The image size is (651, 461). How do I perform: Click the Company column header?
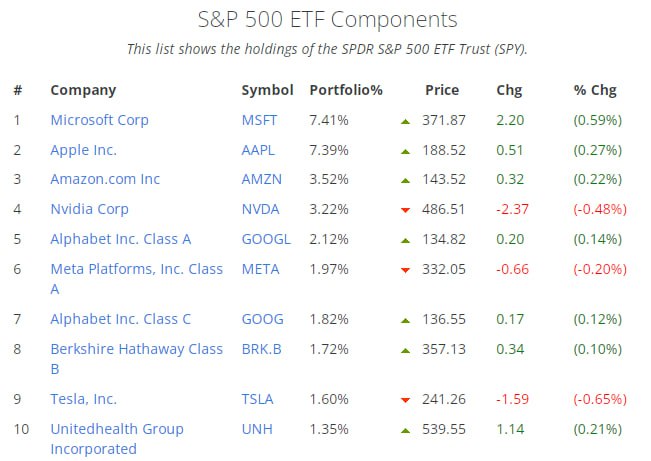click(x=83, y=90)
